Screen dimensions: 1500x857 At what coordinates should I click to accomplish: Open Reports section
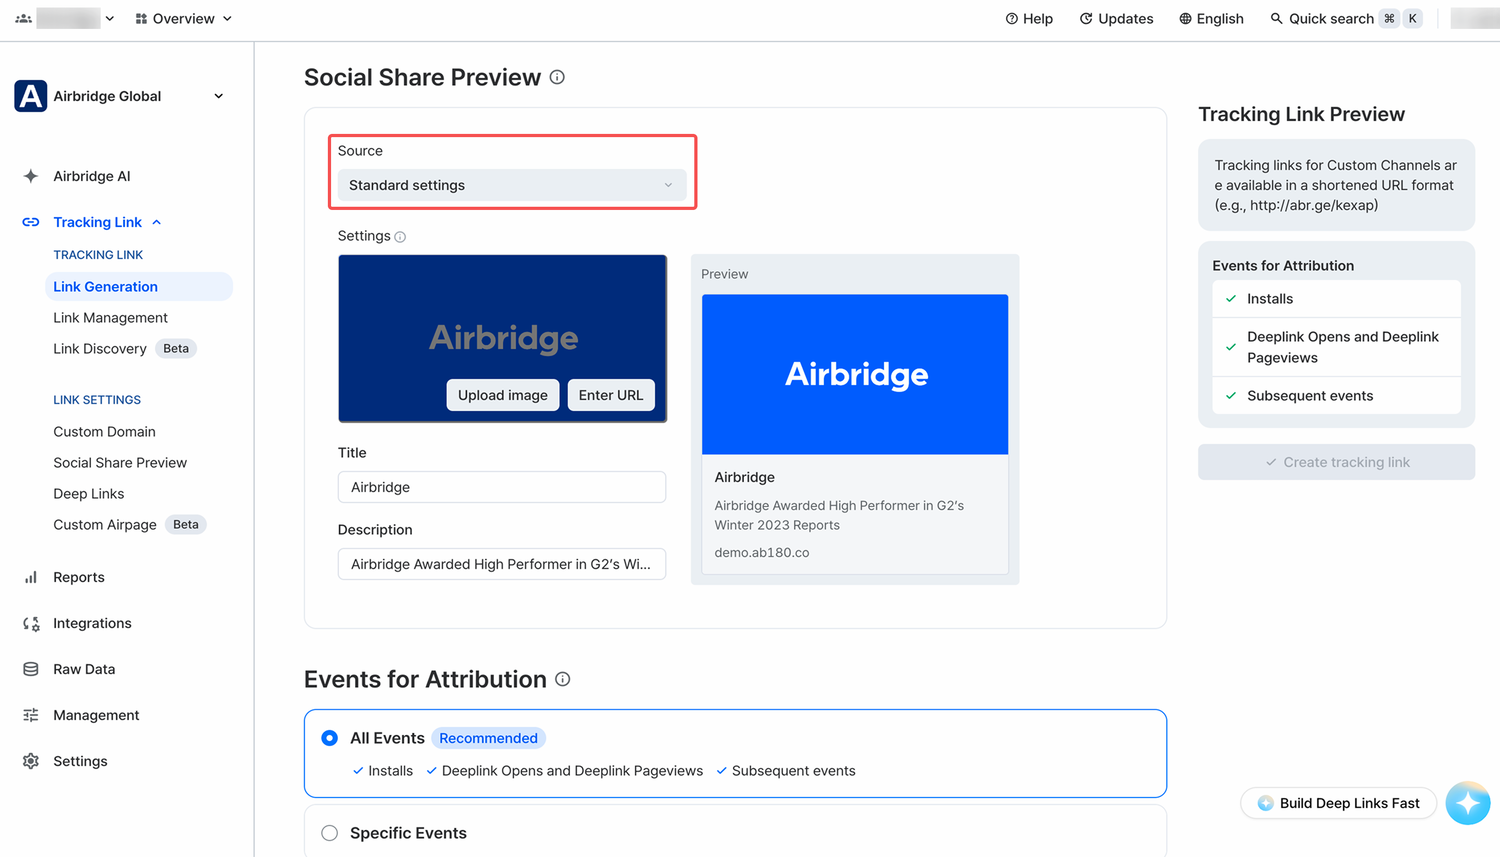pyautogui.click(x=79, y=577)
